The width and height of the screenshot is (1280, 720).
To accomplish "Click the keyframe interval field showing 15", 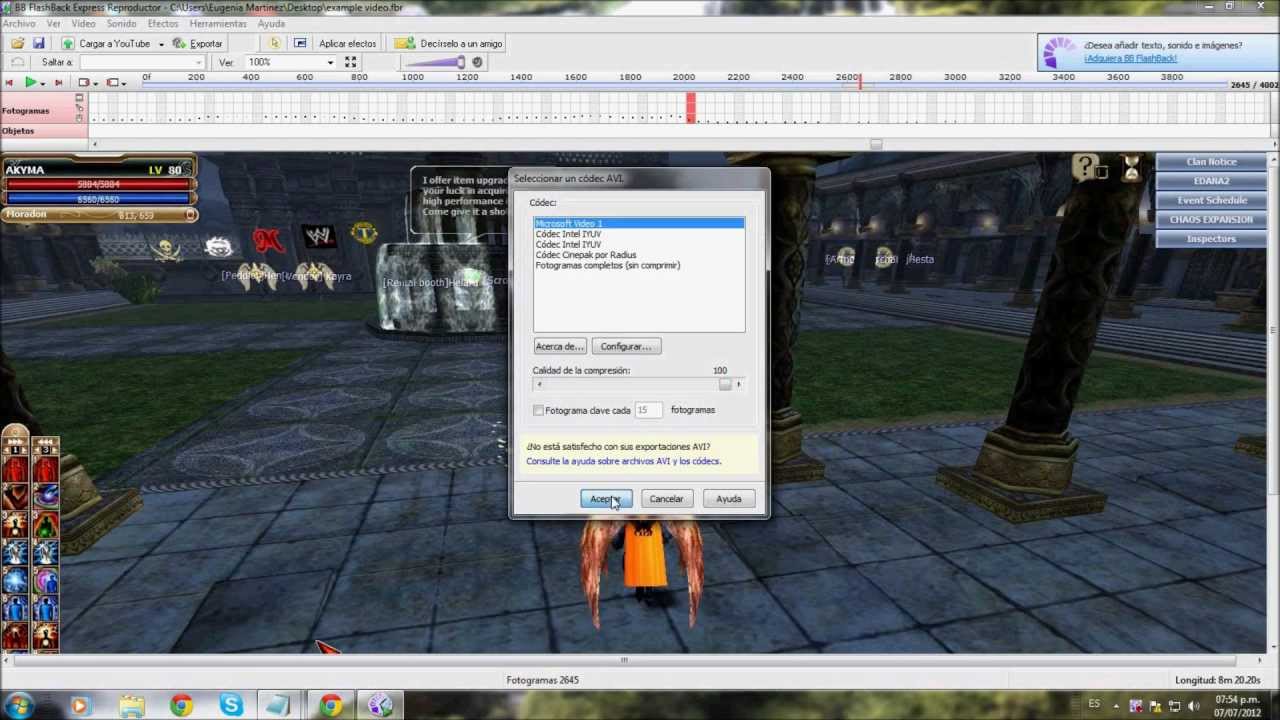I will tap(648, 410).
